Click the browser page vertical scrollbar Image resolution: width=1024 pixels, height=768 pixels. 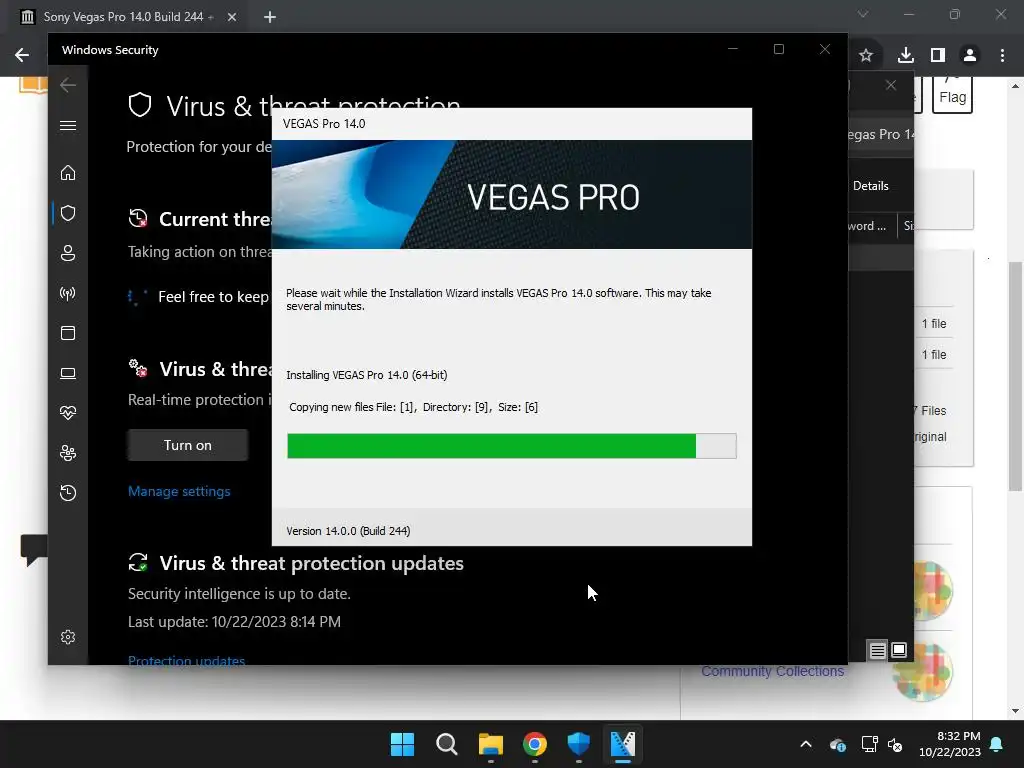point(1015,376)
